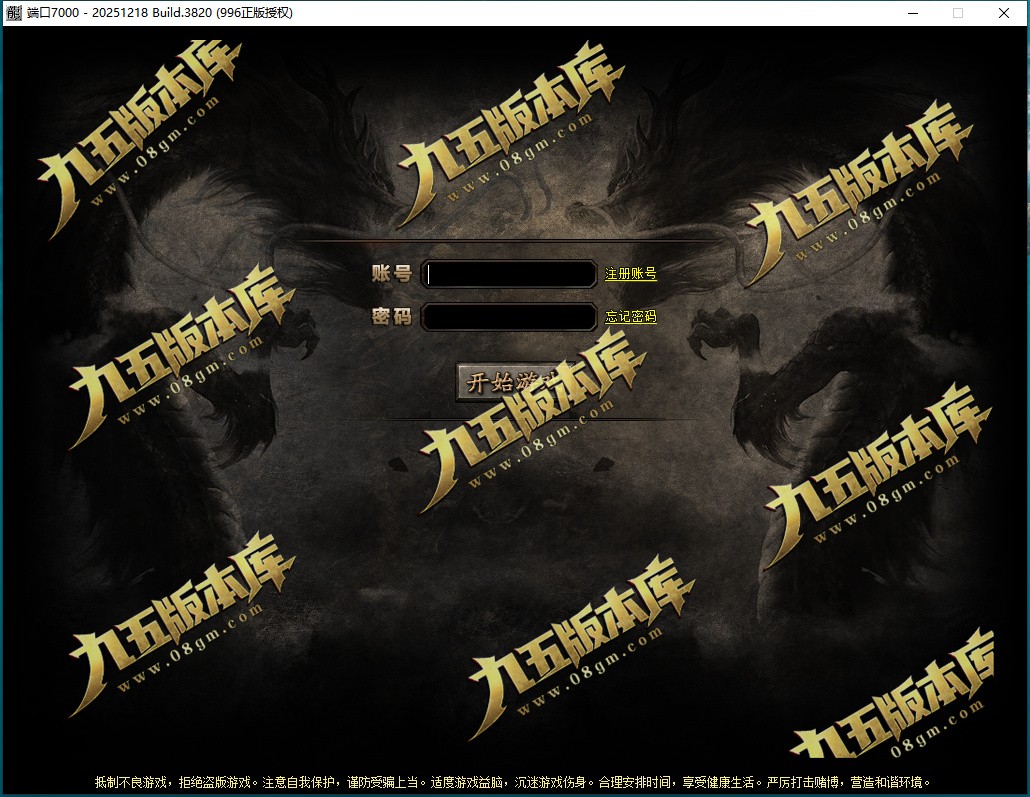Click the health notice text at bottom
1030x797 pixels.
pyautogui.click(x=512, y=782)
